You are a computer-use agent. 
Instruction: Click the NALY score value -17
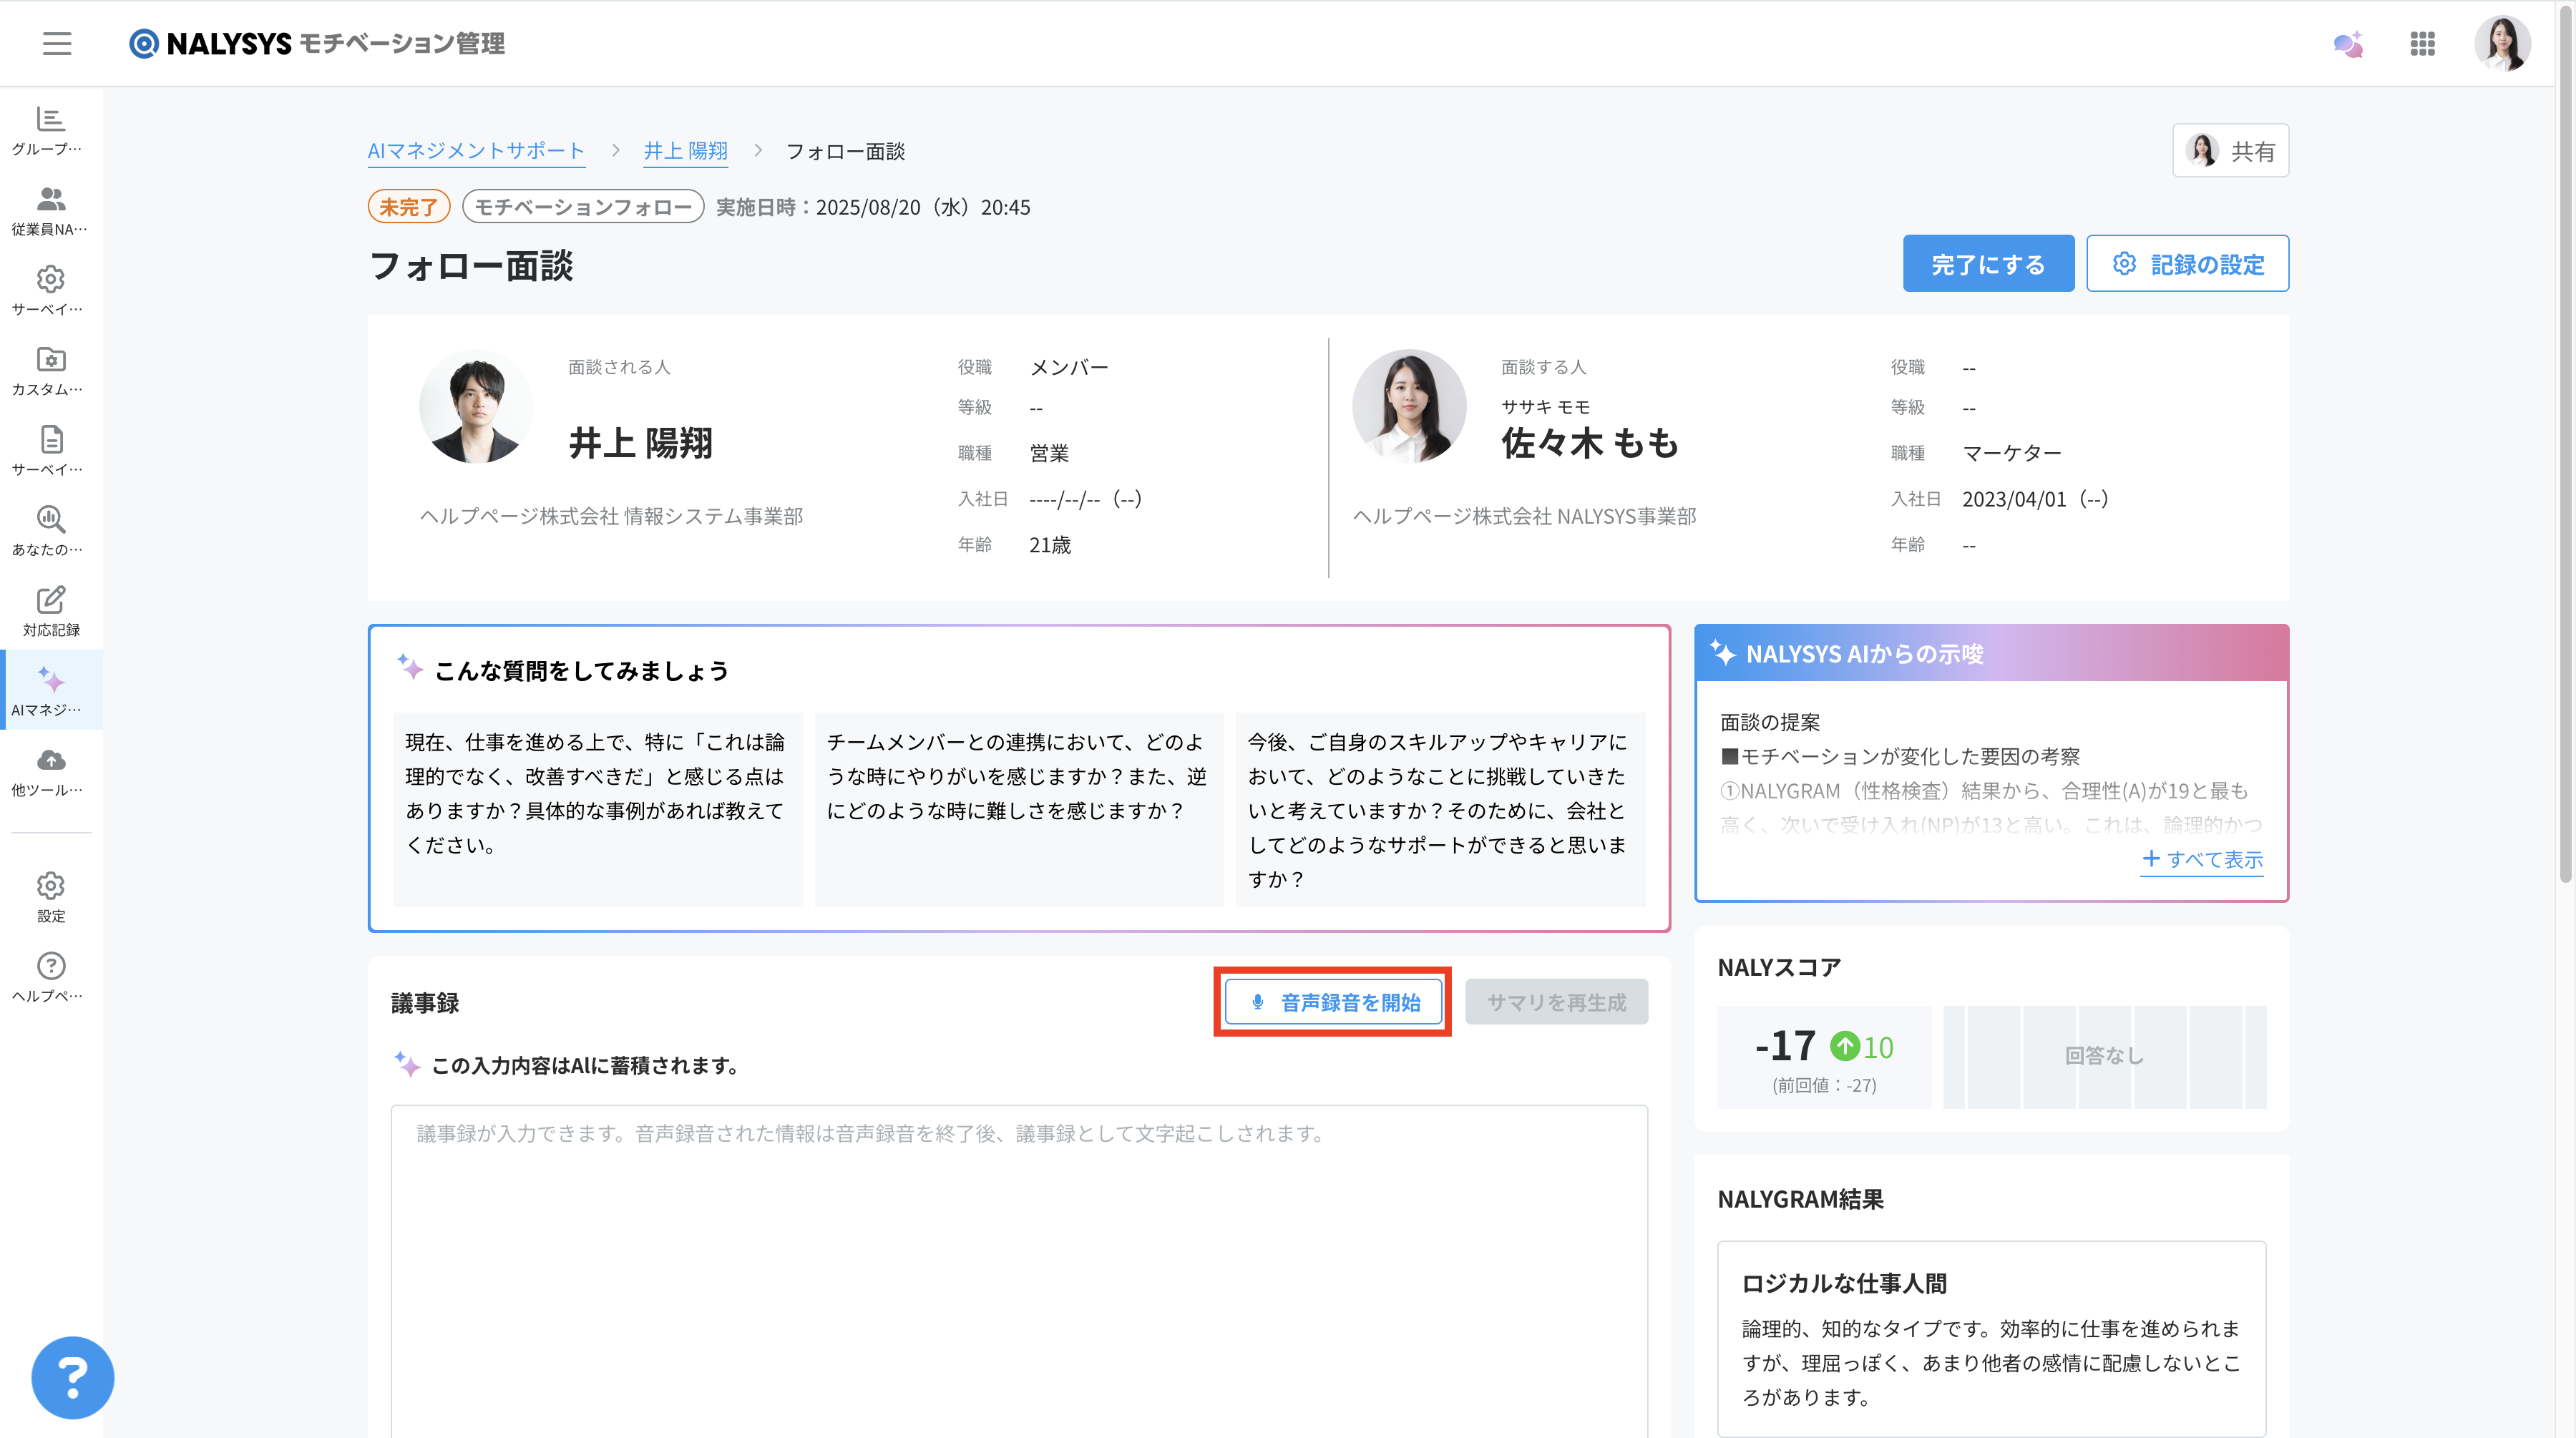tap(1785, 1046)
